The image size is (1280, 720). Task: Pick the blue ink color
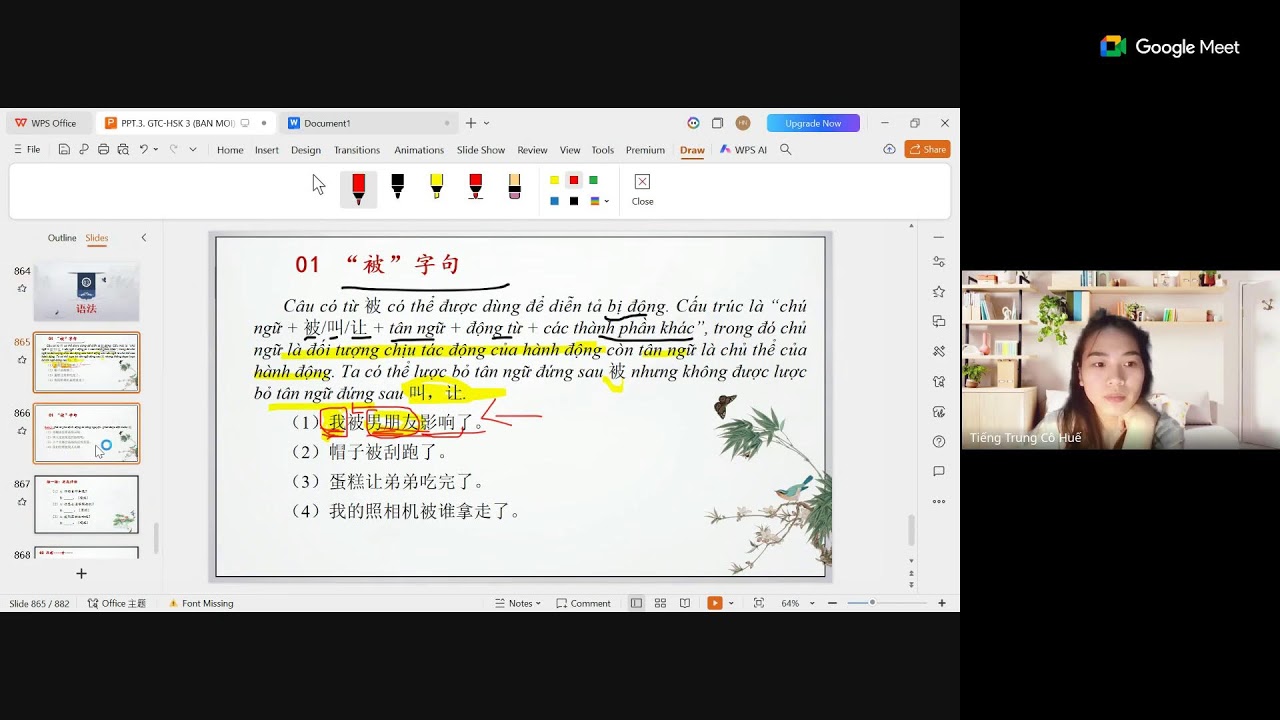pos(554,201)
